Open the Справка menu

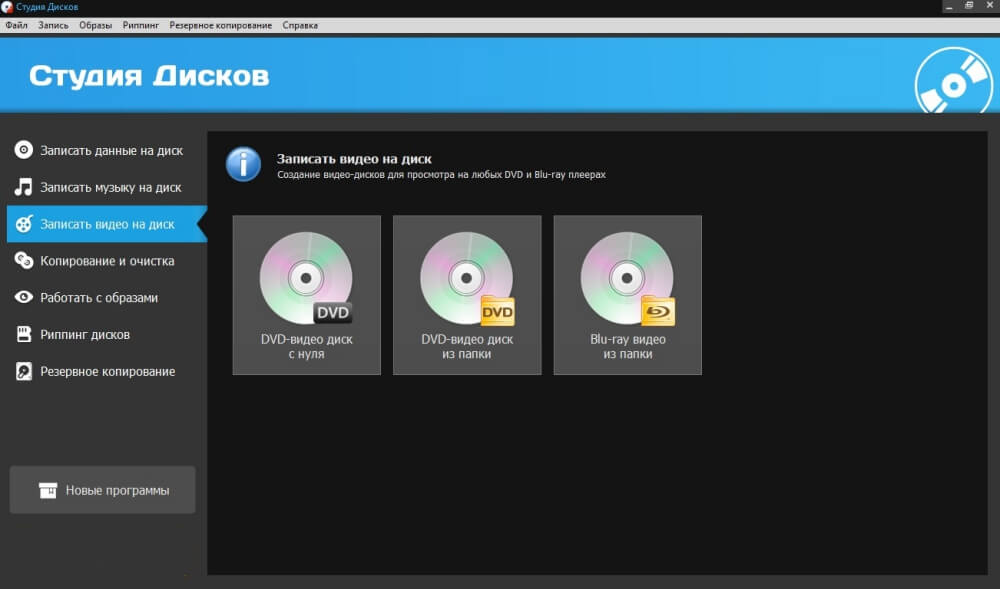pyautogui.click(x=300, y=25)
